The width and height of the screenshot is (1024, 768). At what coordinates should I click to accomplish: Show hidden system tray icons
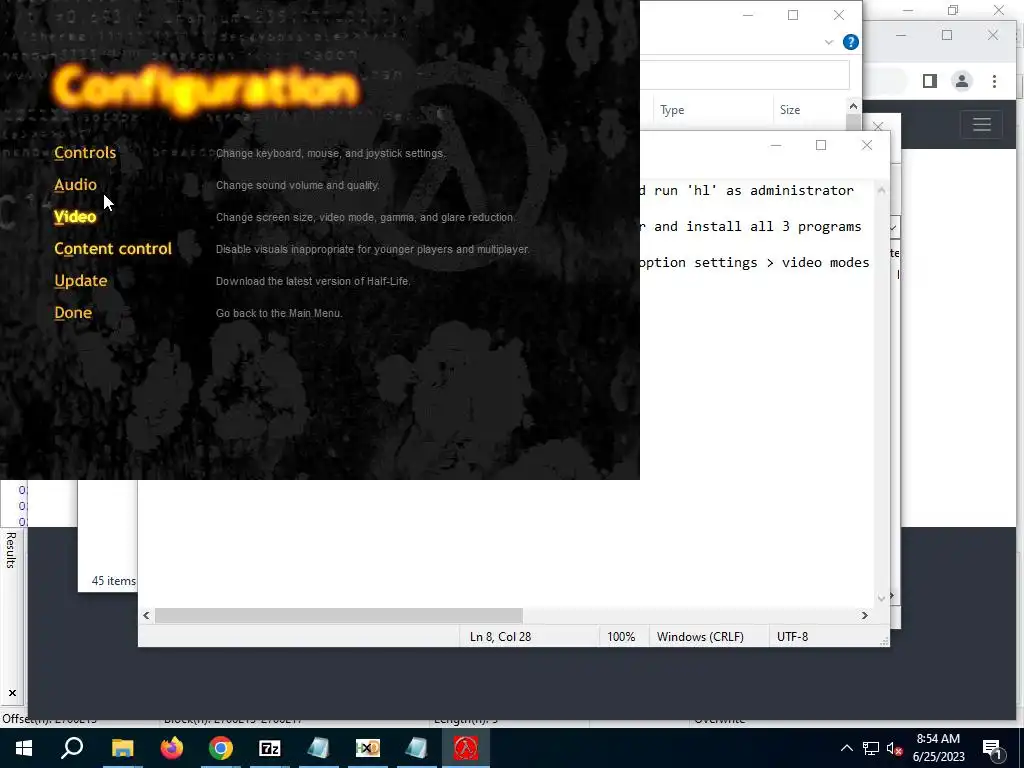846,748
